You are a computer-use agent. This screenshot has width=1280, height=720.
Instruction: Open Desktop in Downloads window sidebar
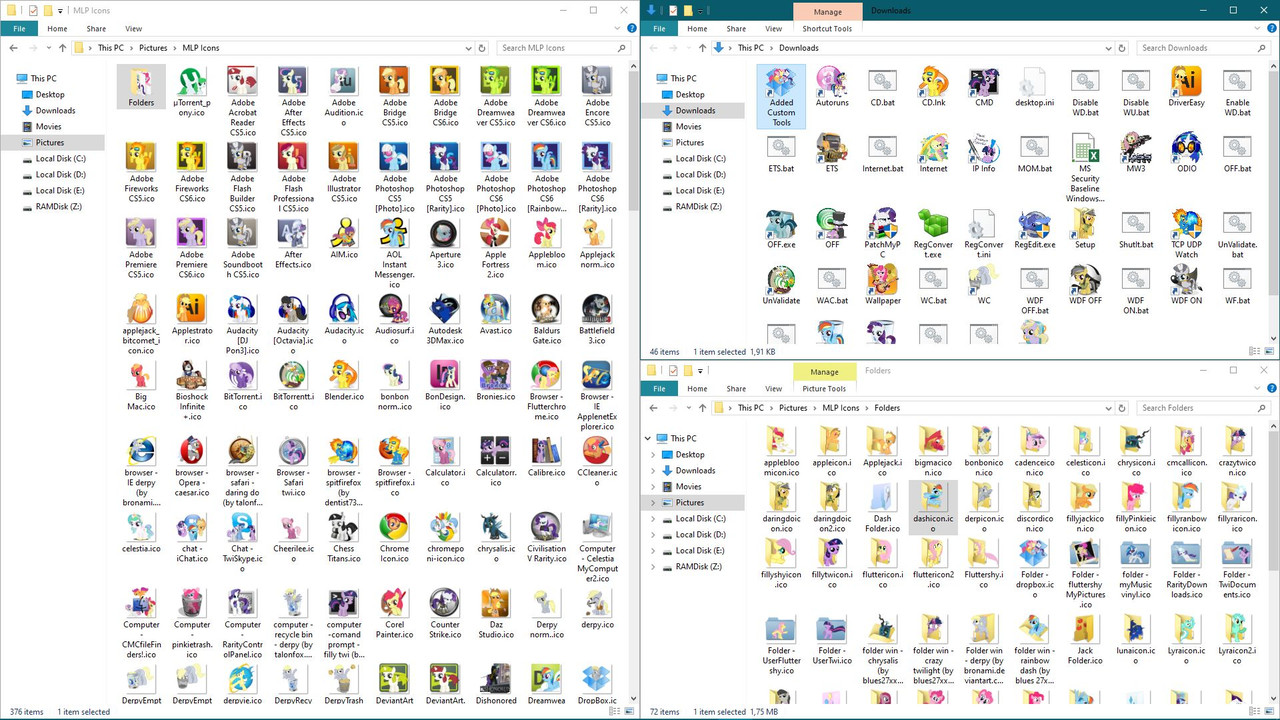coord(689,94)
